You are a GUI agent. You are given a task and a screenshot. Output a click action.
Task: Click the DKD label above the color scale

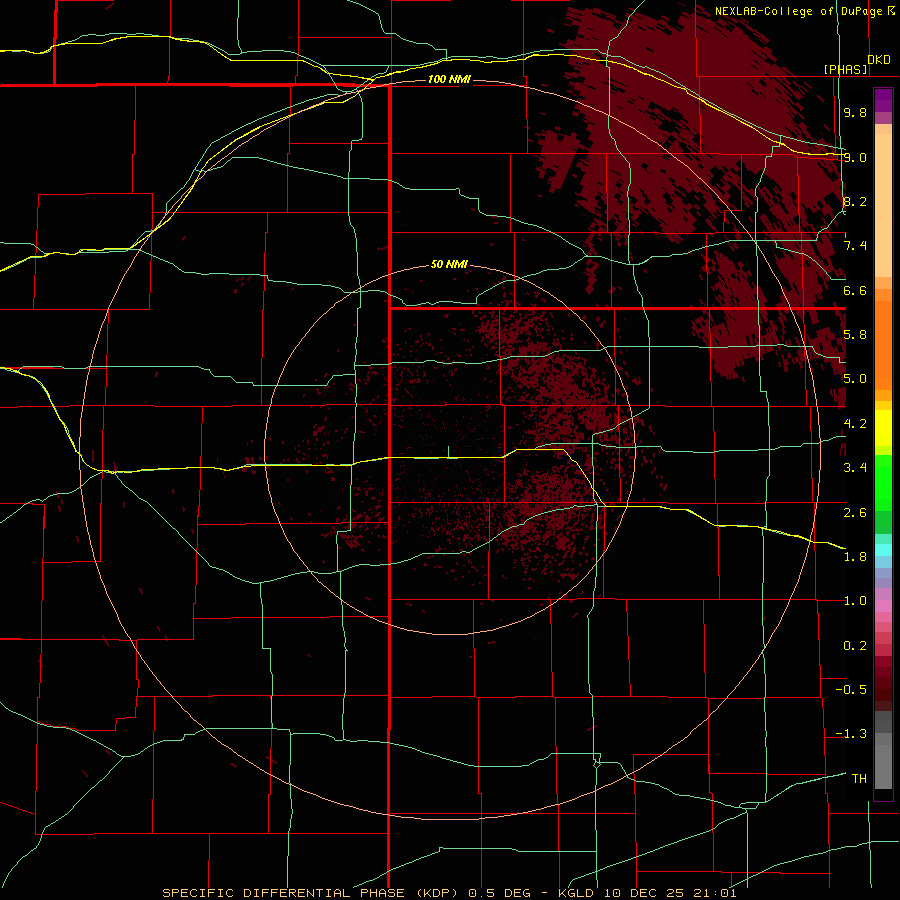878,59
